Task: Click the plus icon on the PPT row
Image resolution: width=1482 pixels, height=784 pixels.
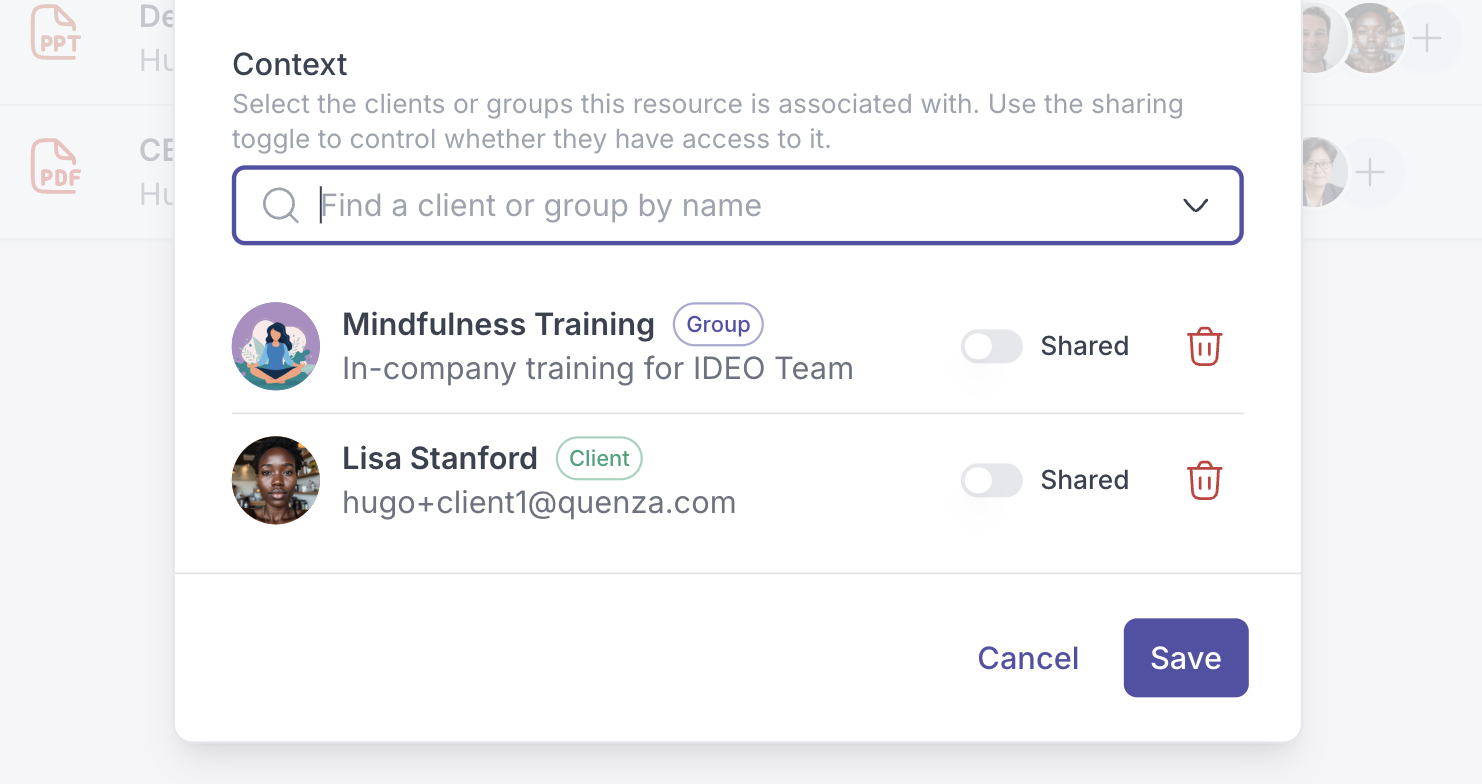Action: coord(1427,39)
